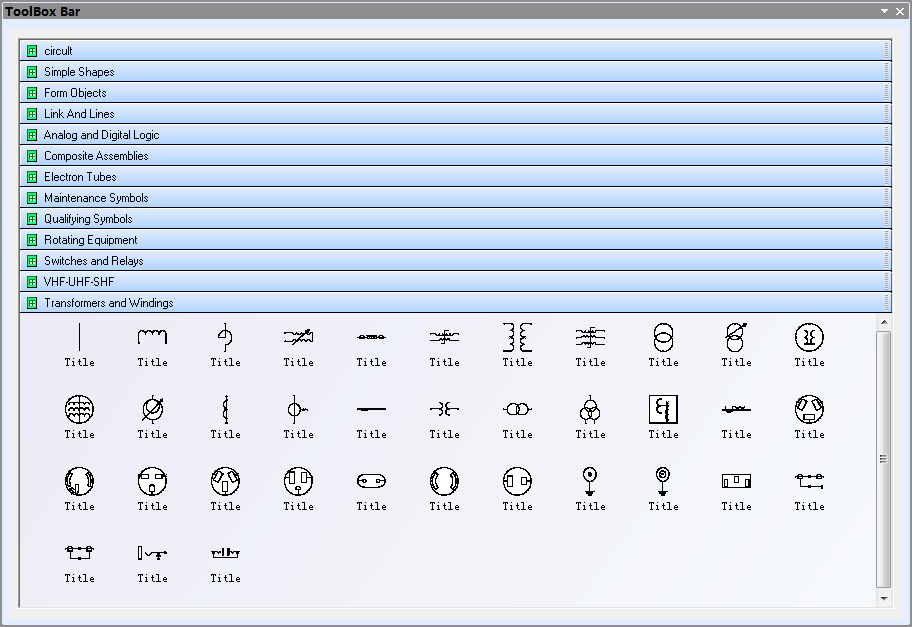Open the Electron Tubes section
This screenshot has width=912, height=627.
[x=80, y=177]
